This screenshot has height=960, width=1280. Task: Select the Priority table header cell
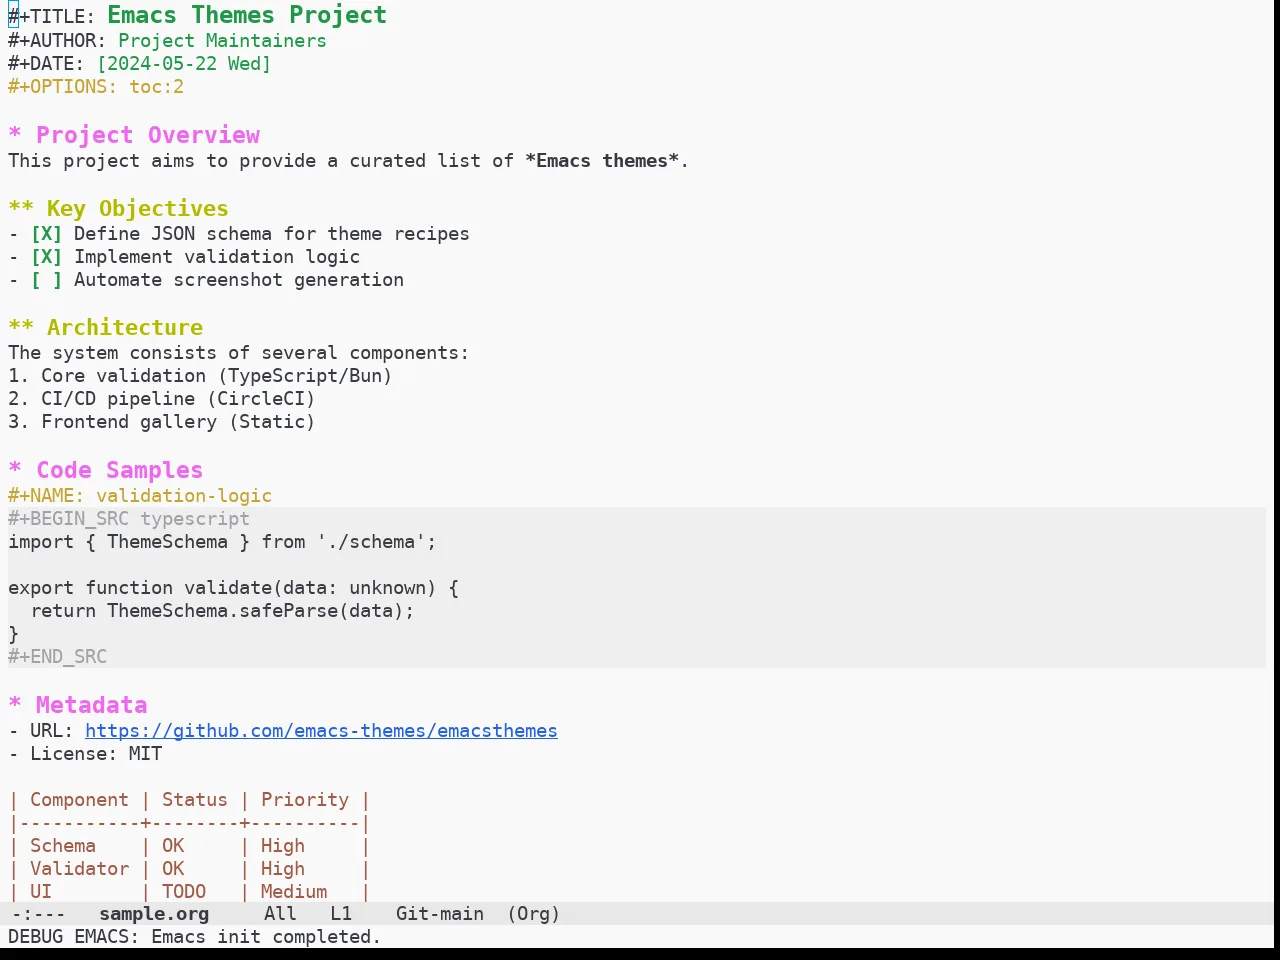tap(305, 800)
